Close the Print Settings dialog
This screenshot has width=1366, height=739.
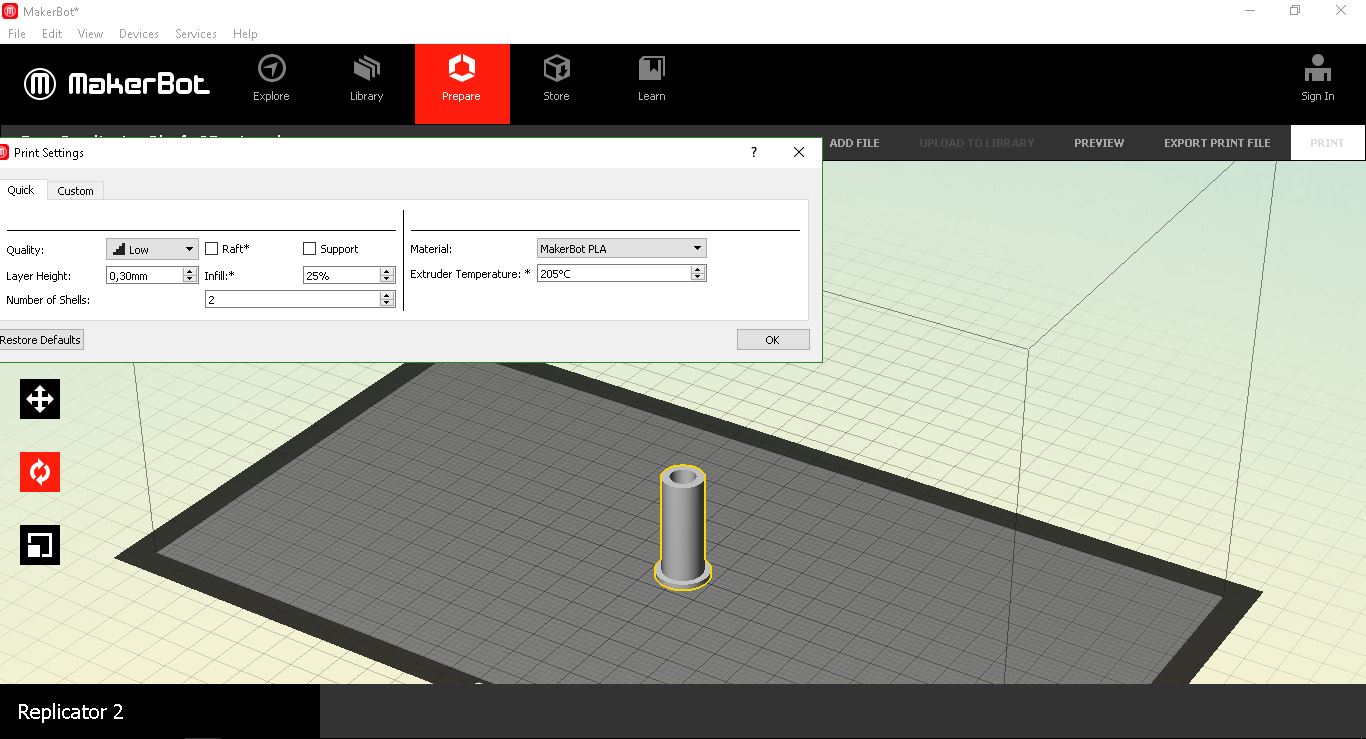tap(798, 152)
